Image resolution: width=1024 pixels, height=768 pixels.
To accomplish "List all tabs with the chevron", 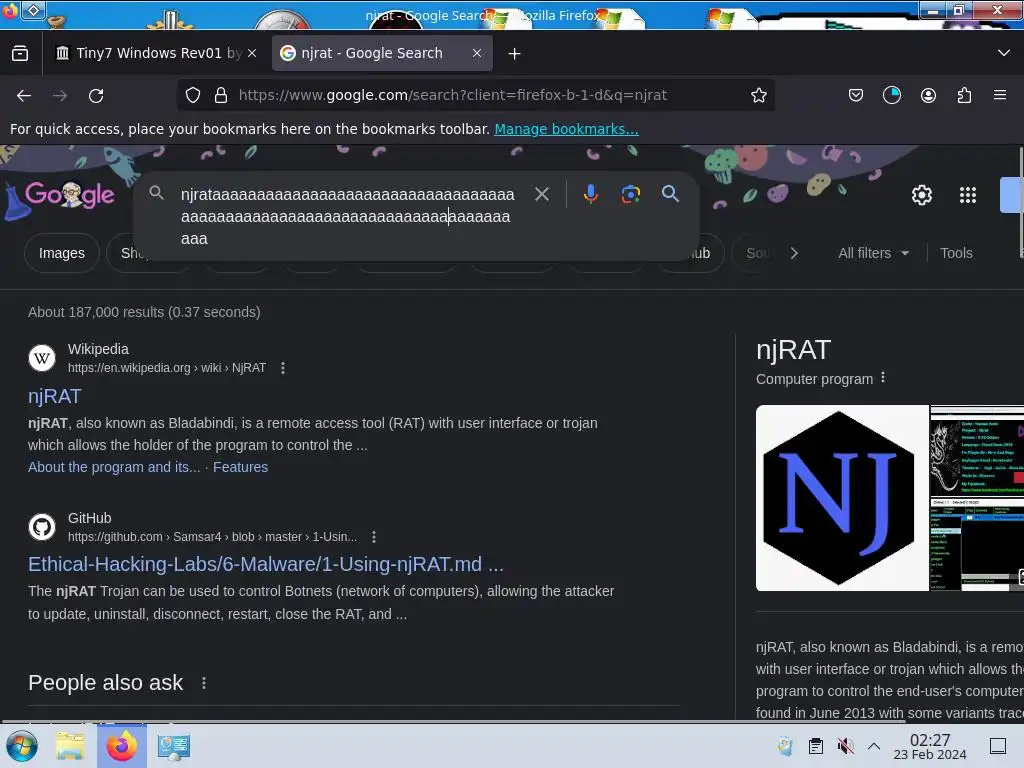I will click(1004, 53).
